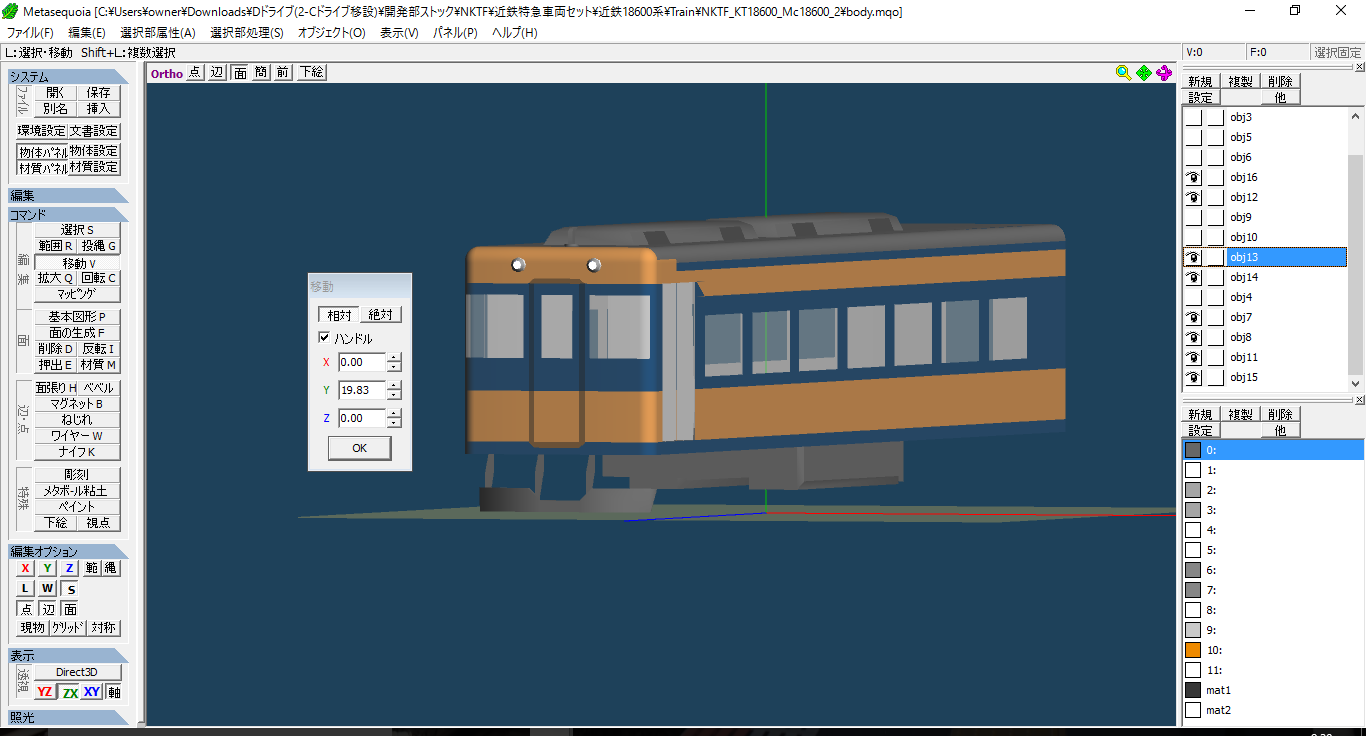Viewport: 1366px width, 736px height.
Task: Collapse the システム panel section
Action: 68,77
